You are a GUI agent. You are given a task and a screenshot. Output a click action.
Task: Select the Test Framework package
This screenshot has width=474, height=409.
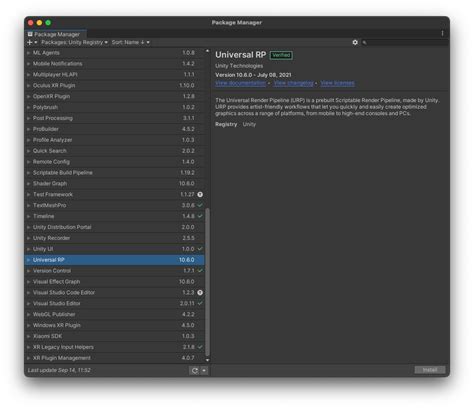pyautogui.click(x=115, y=194)
